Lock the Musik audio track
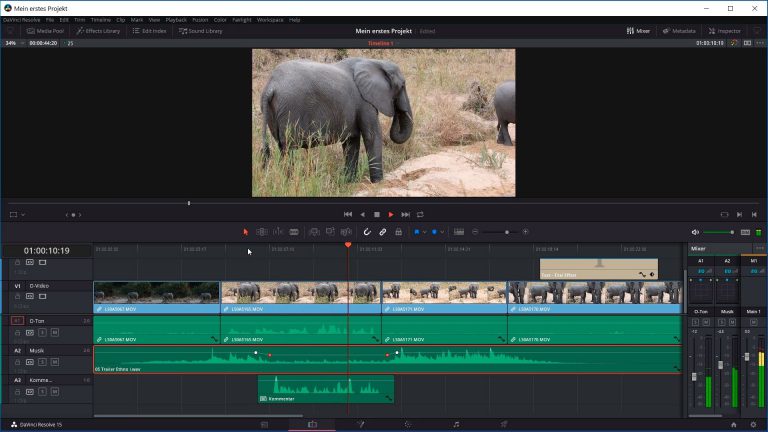Image resolution: width=768 pixels, height=432 pixels. coord(18,362)
